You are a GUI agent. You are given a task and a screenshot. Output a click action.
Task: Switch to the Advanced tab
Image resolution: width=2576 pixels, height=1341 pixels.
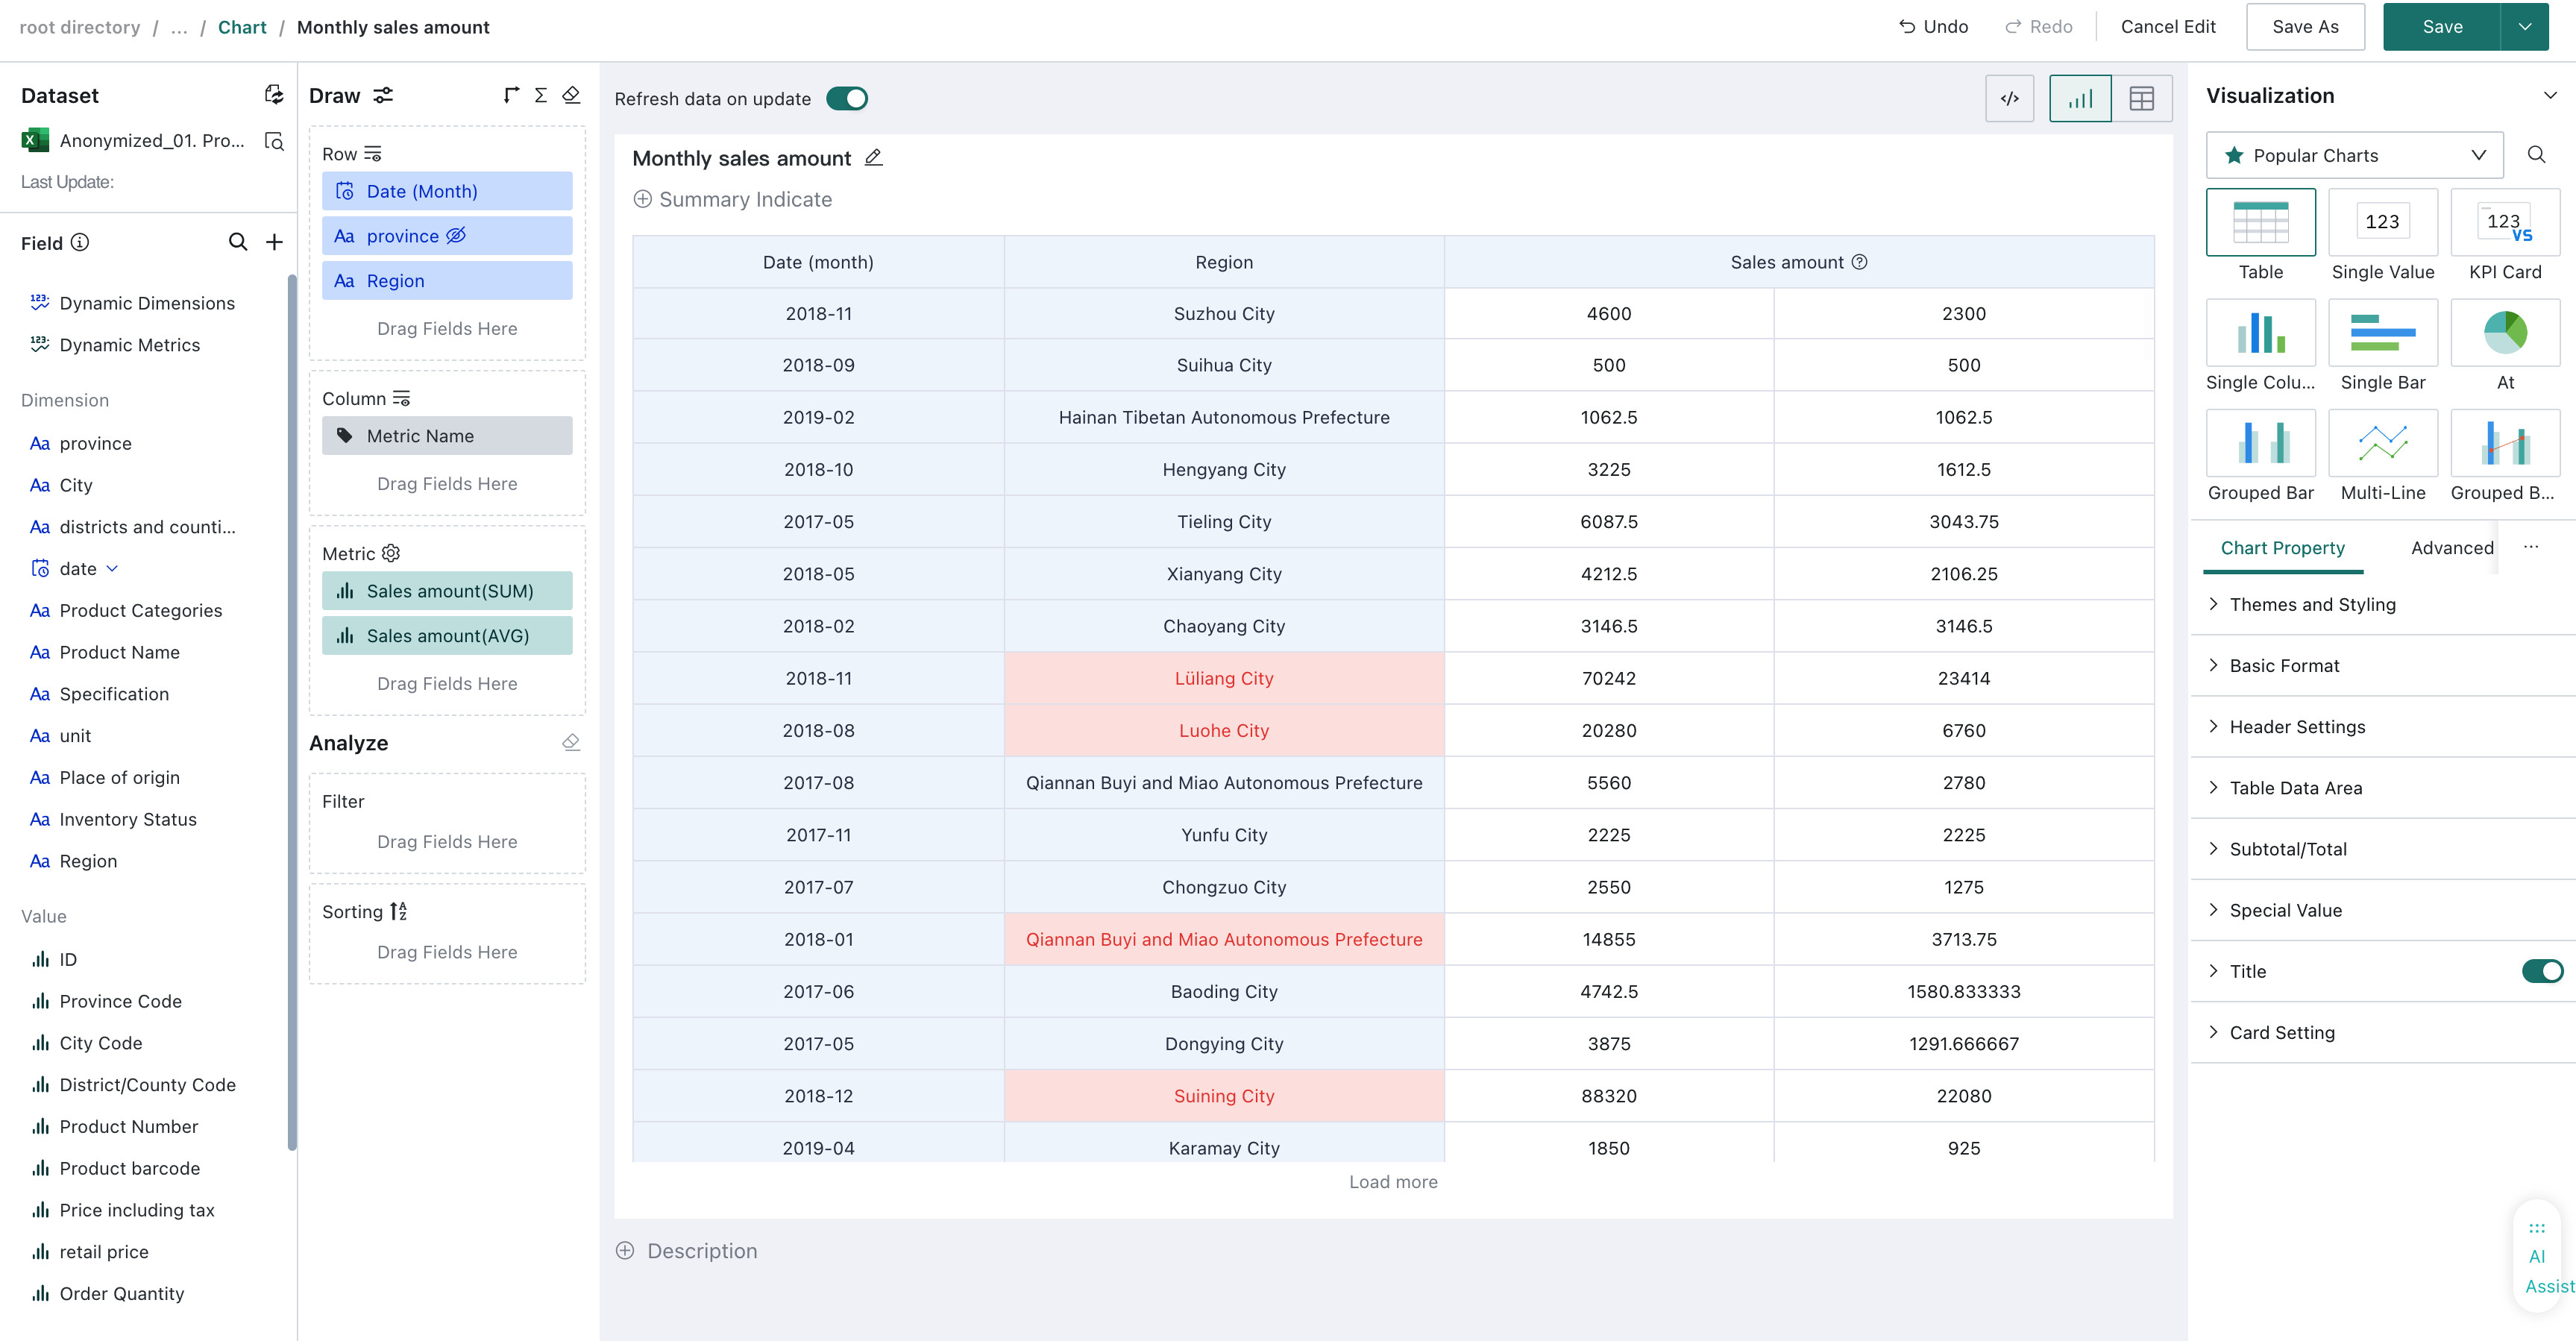coord(2451,548)
